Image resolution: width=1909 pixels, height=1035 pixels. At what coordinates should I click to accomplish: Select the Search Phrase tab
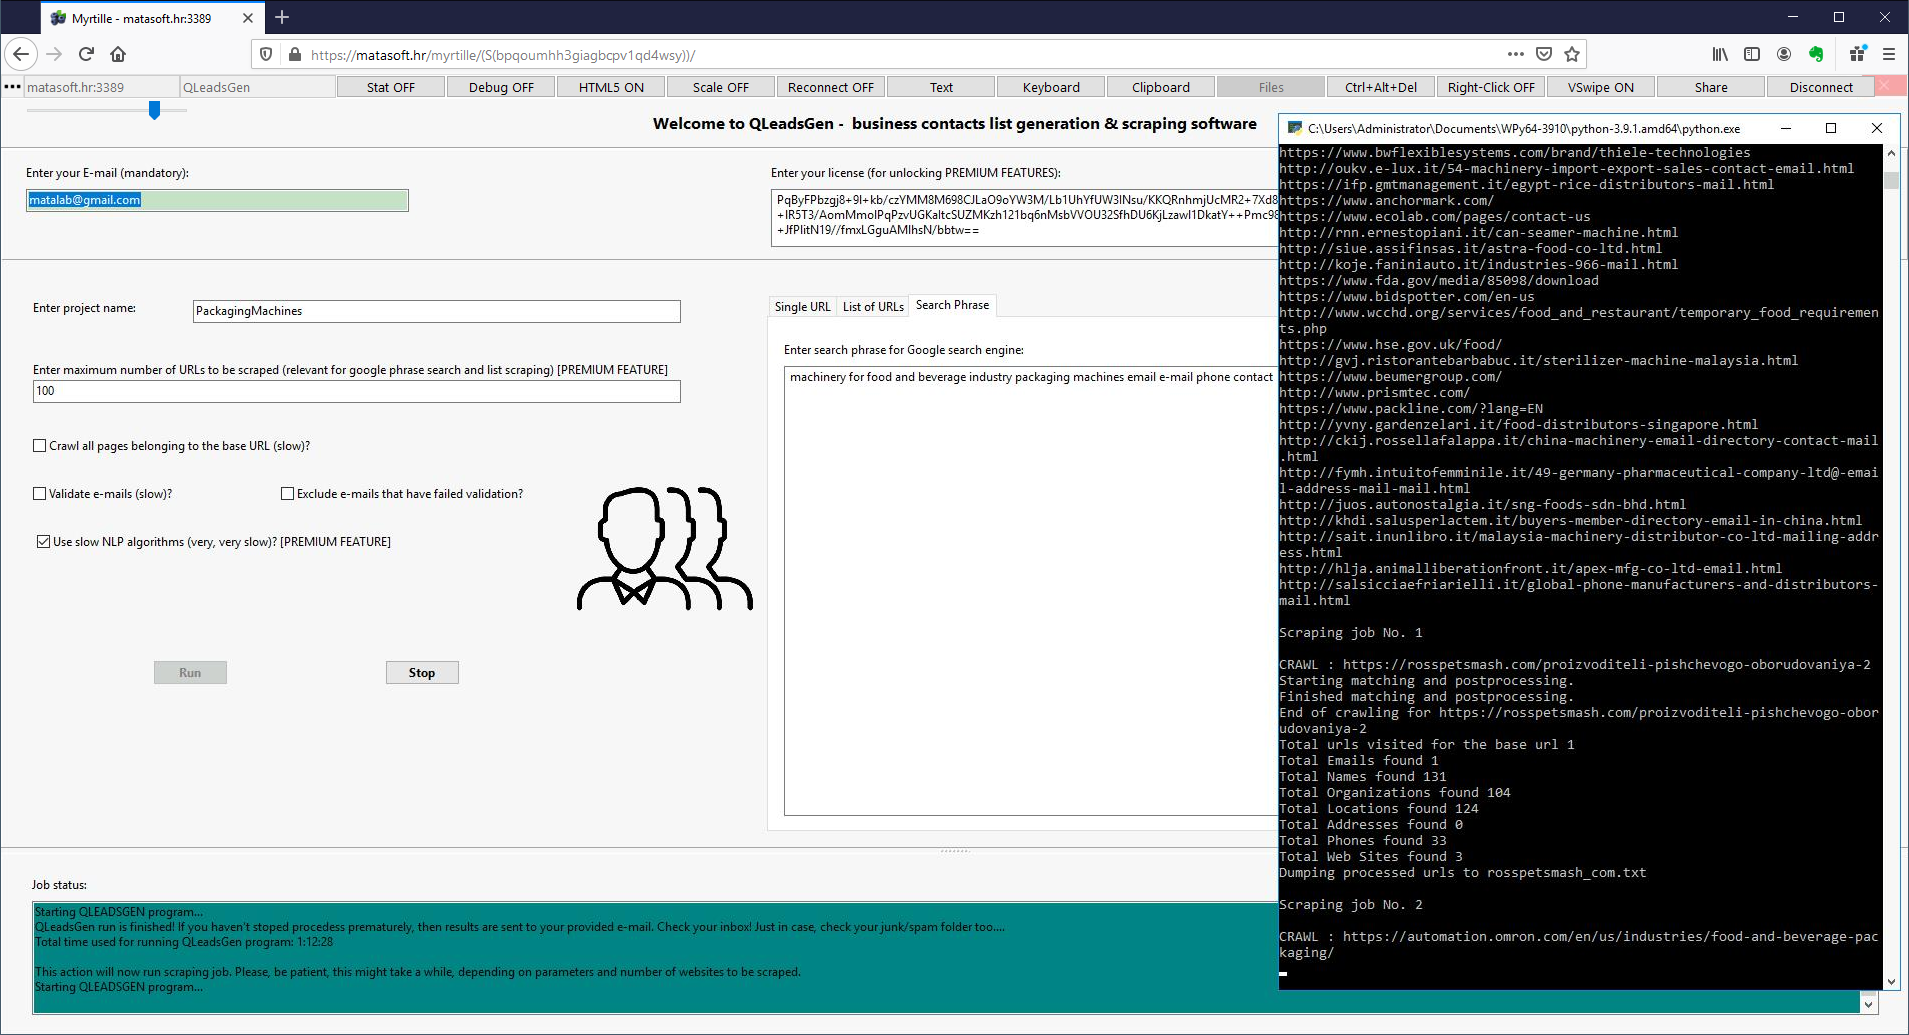952,305
